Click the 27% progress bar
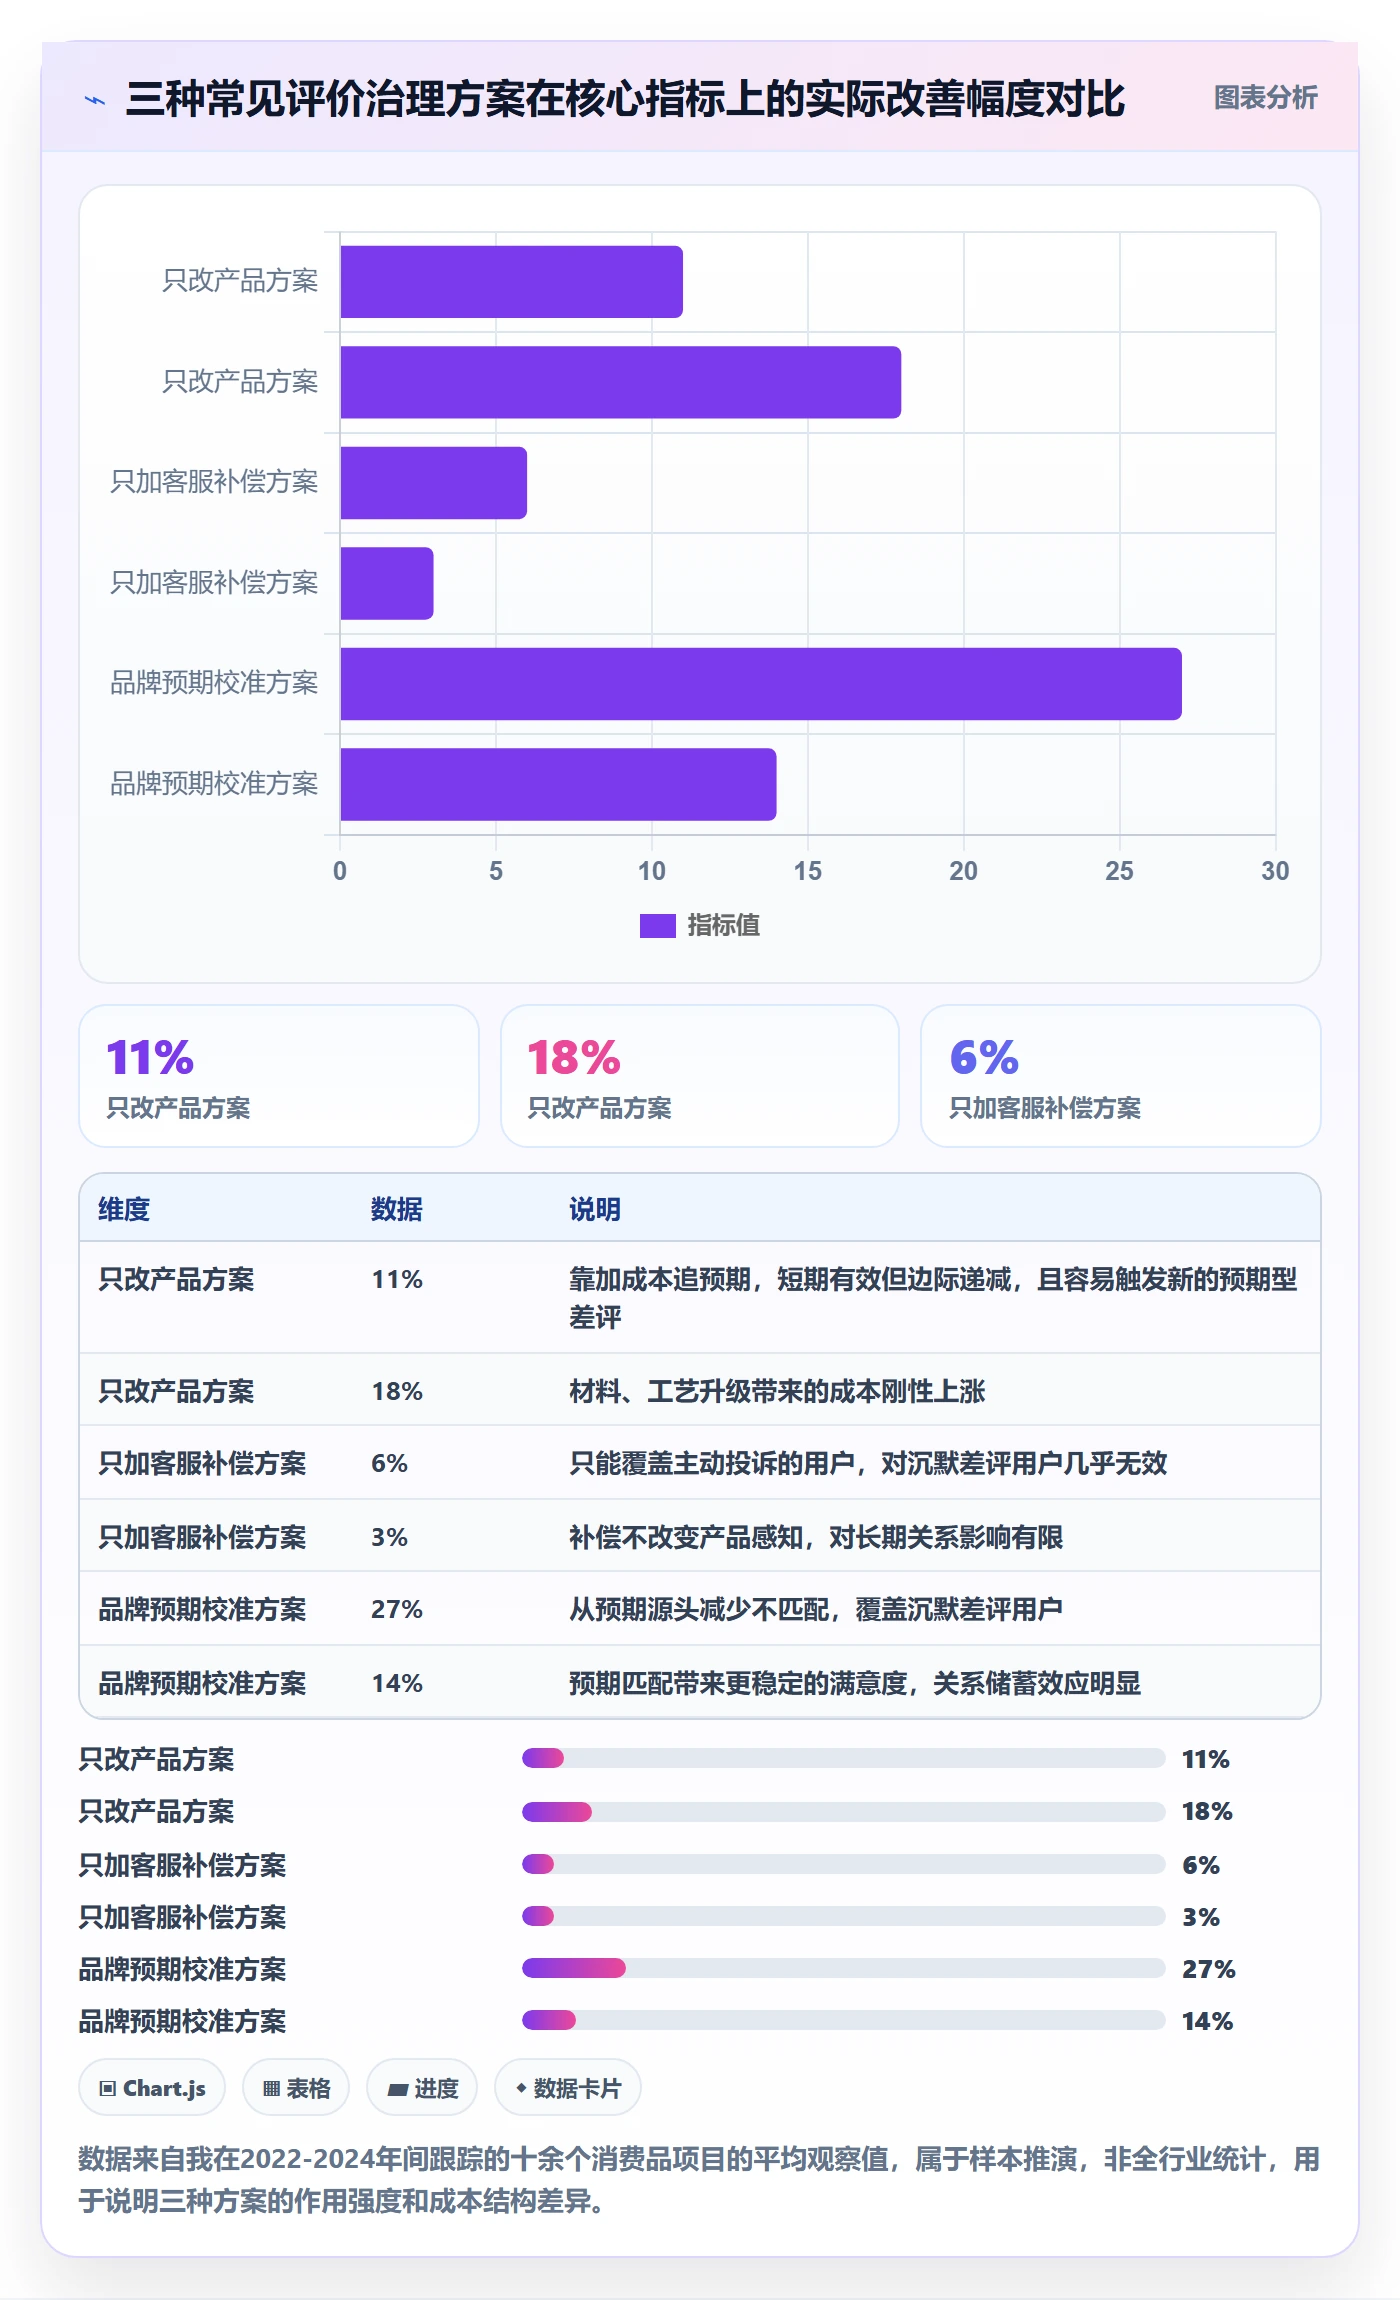 (x=843, y=1968)
